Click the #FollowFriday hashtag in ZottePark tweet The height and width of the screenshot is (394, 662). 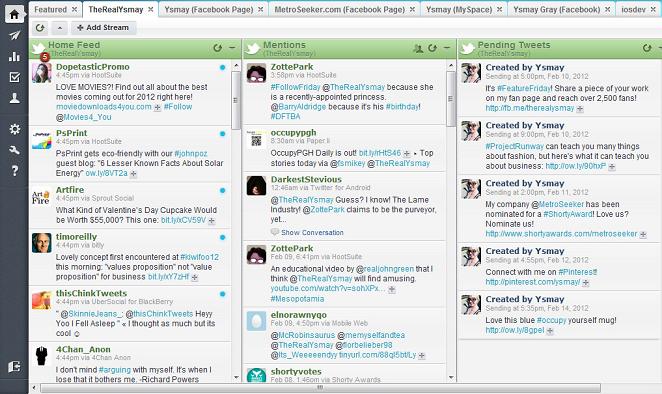[296, 87]
